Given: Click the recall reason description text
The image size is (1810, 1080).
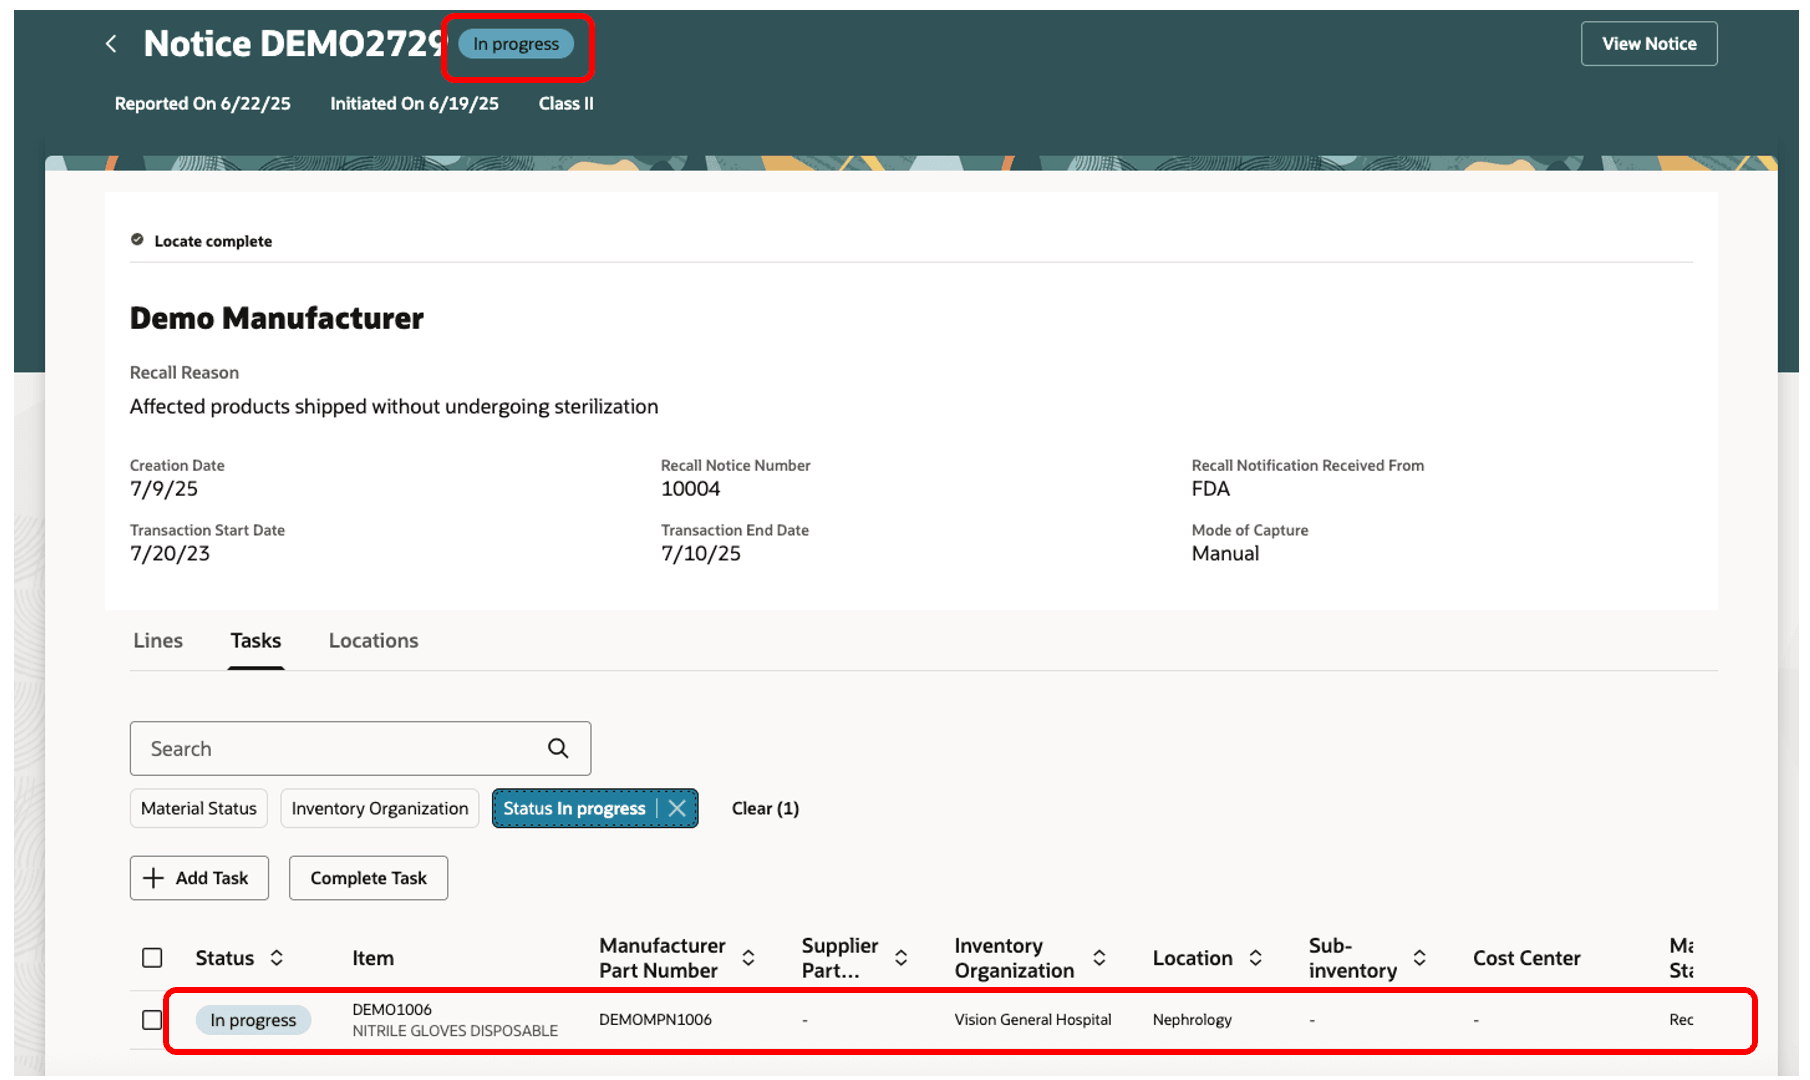Looking at the screenshot, I should [394, 407].
